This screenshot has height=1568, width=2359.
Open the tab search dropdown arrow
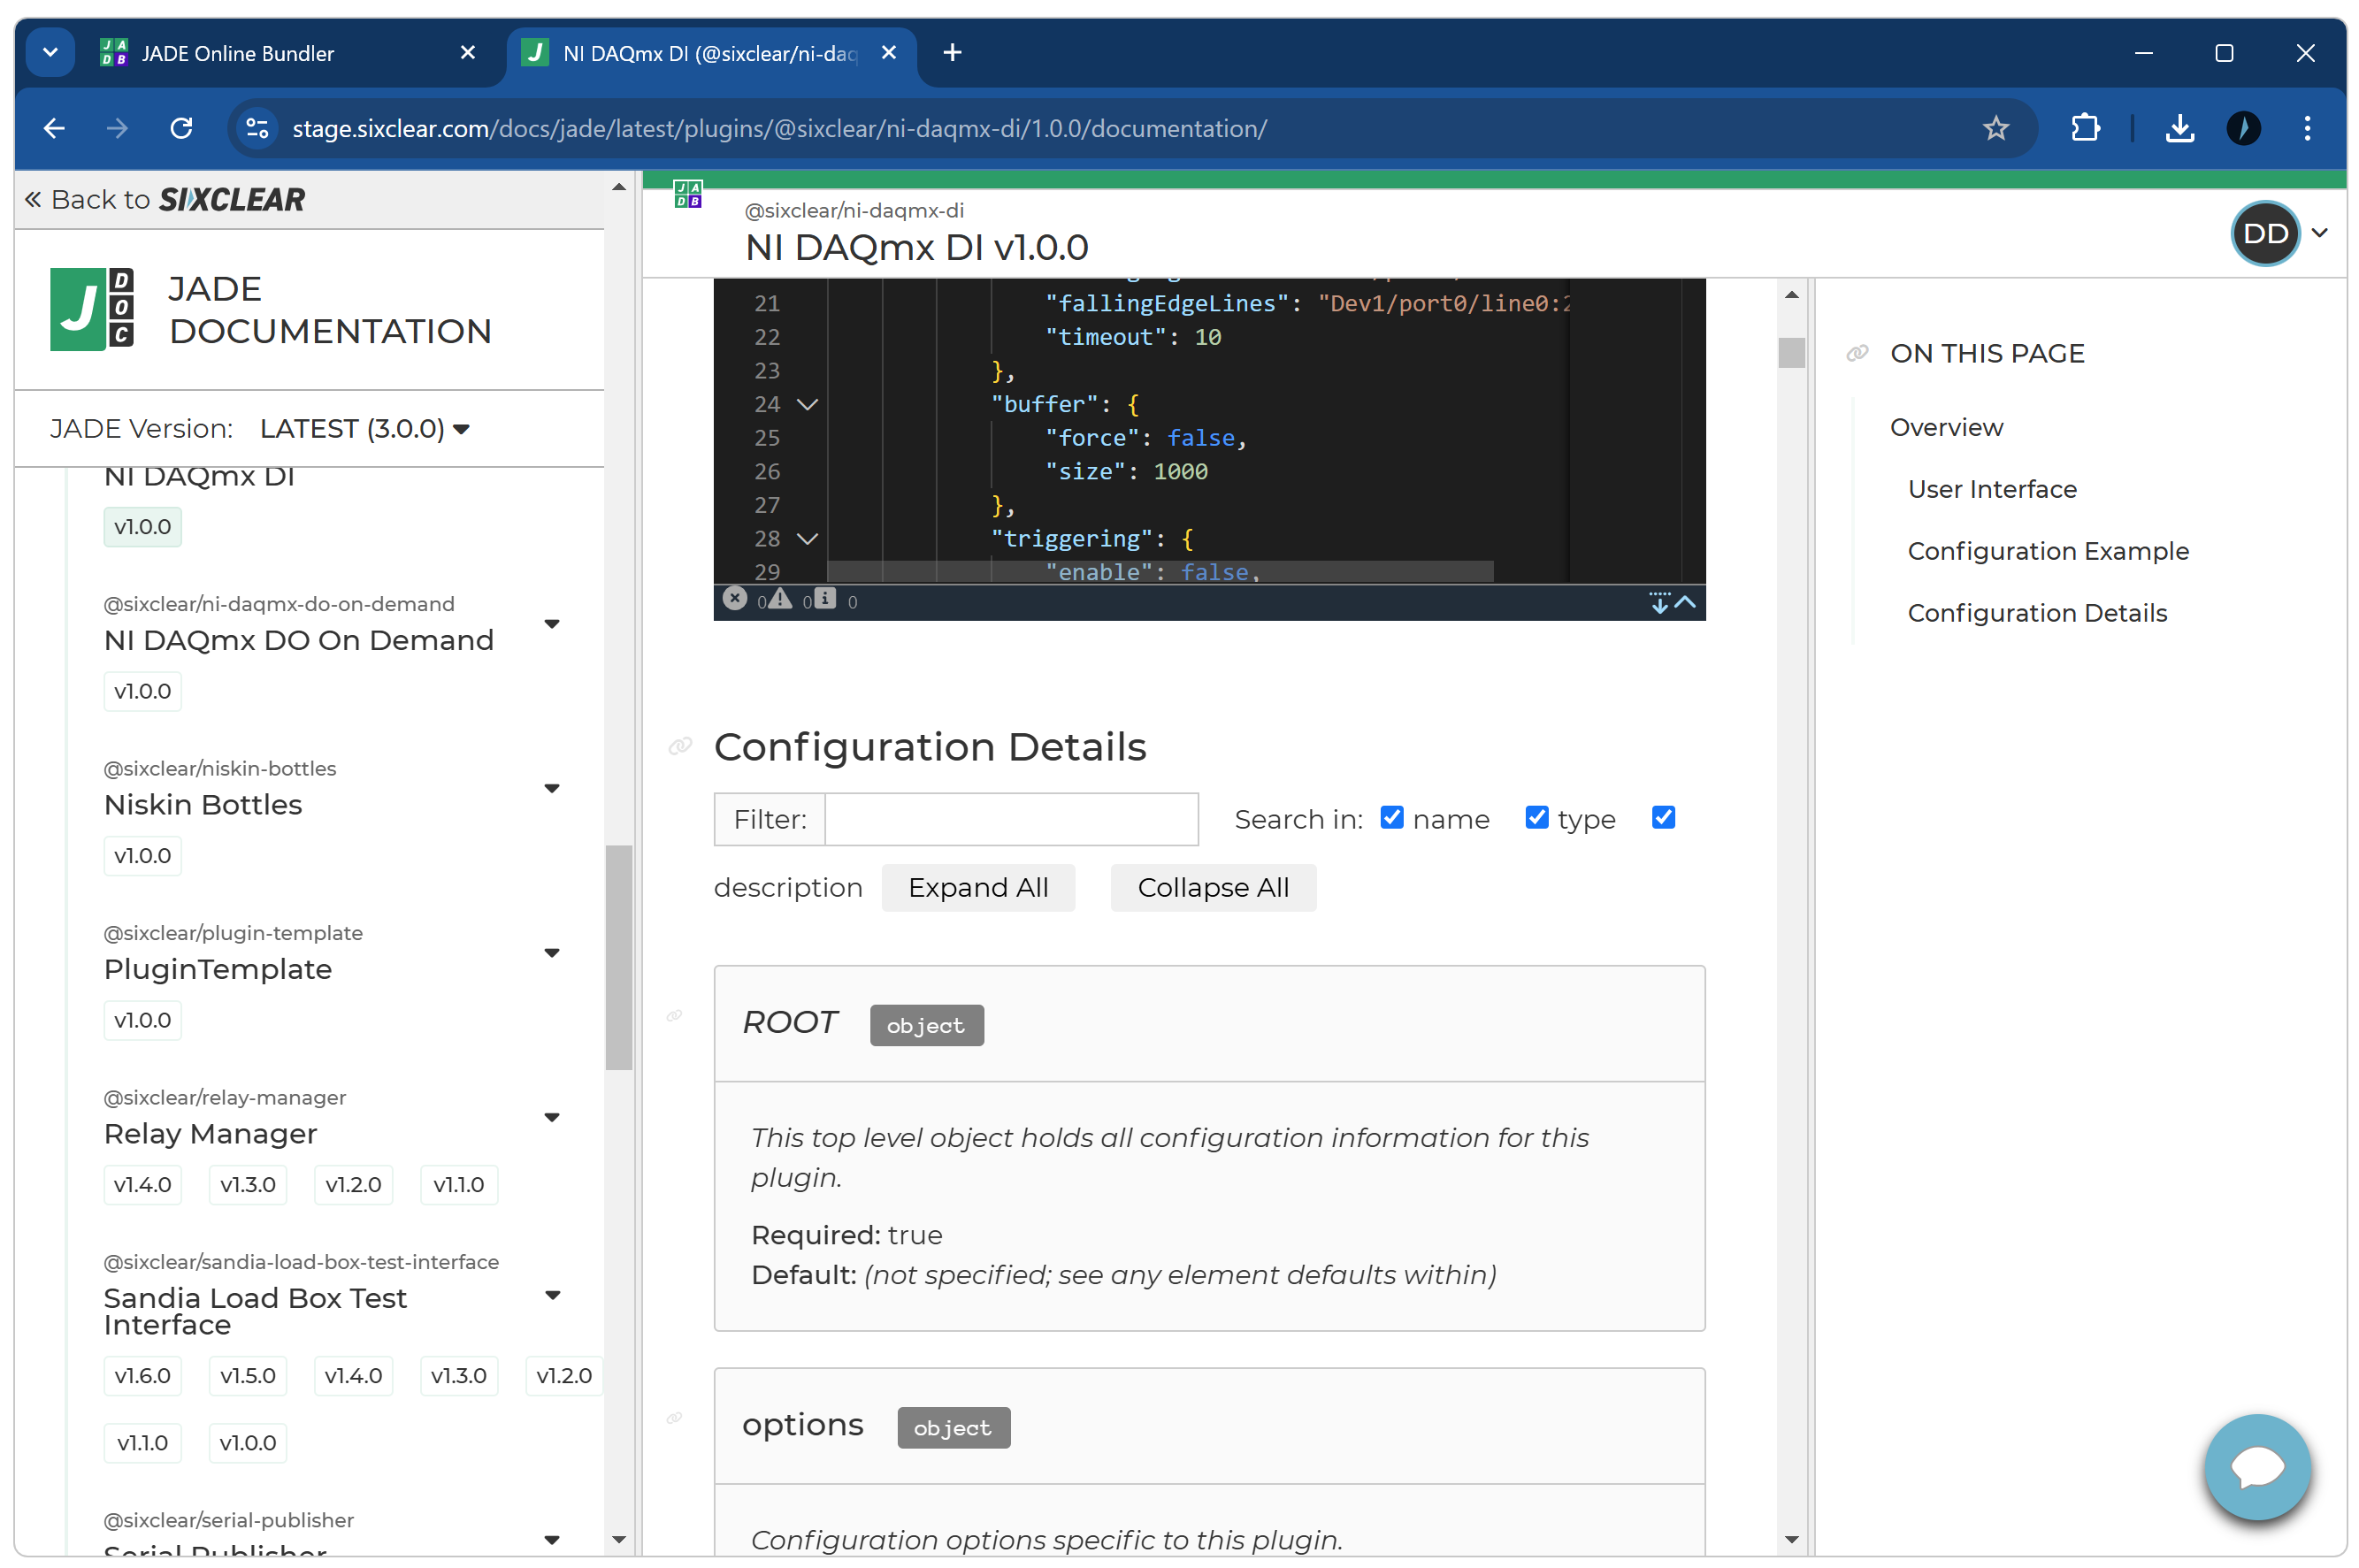tap(50, 52)
